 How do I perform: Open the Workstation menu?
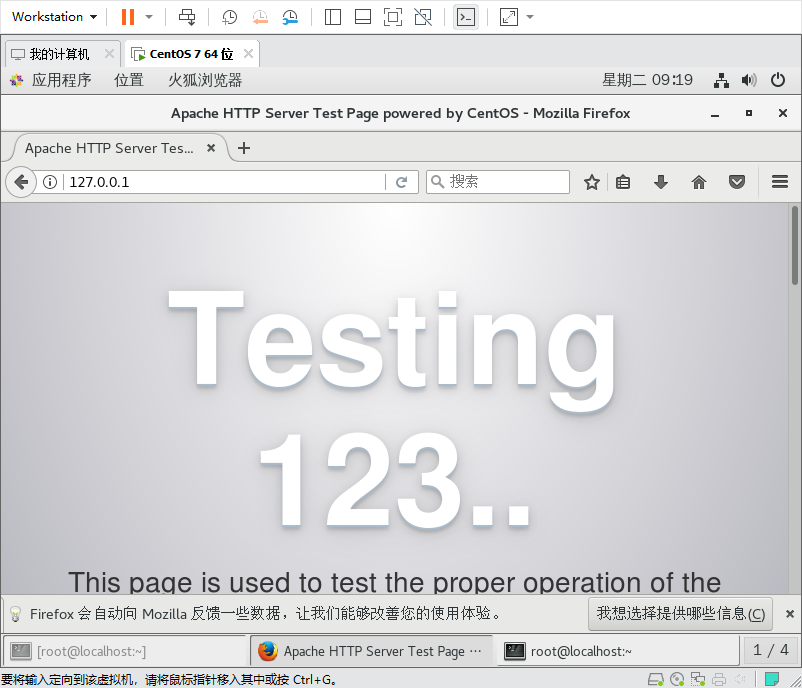[x=50, y=16]
